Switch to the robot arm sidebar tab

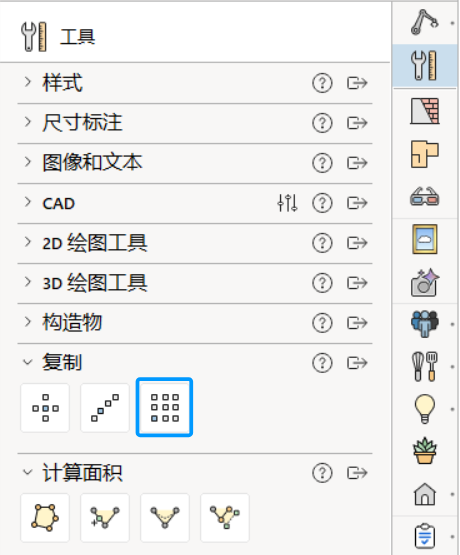point(425,22)
